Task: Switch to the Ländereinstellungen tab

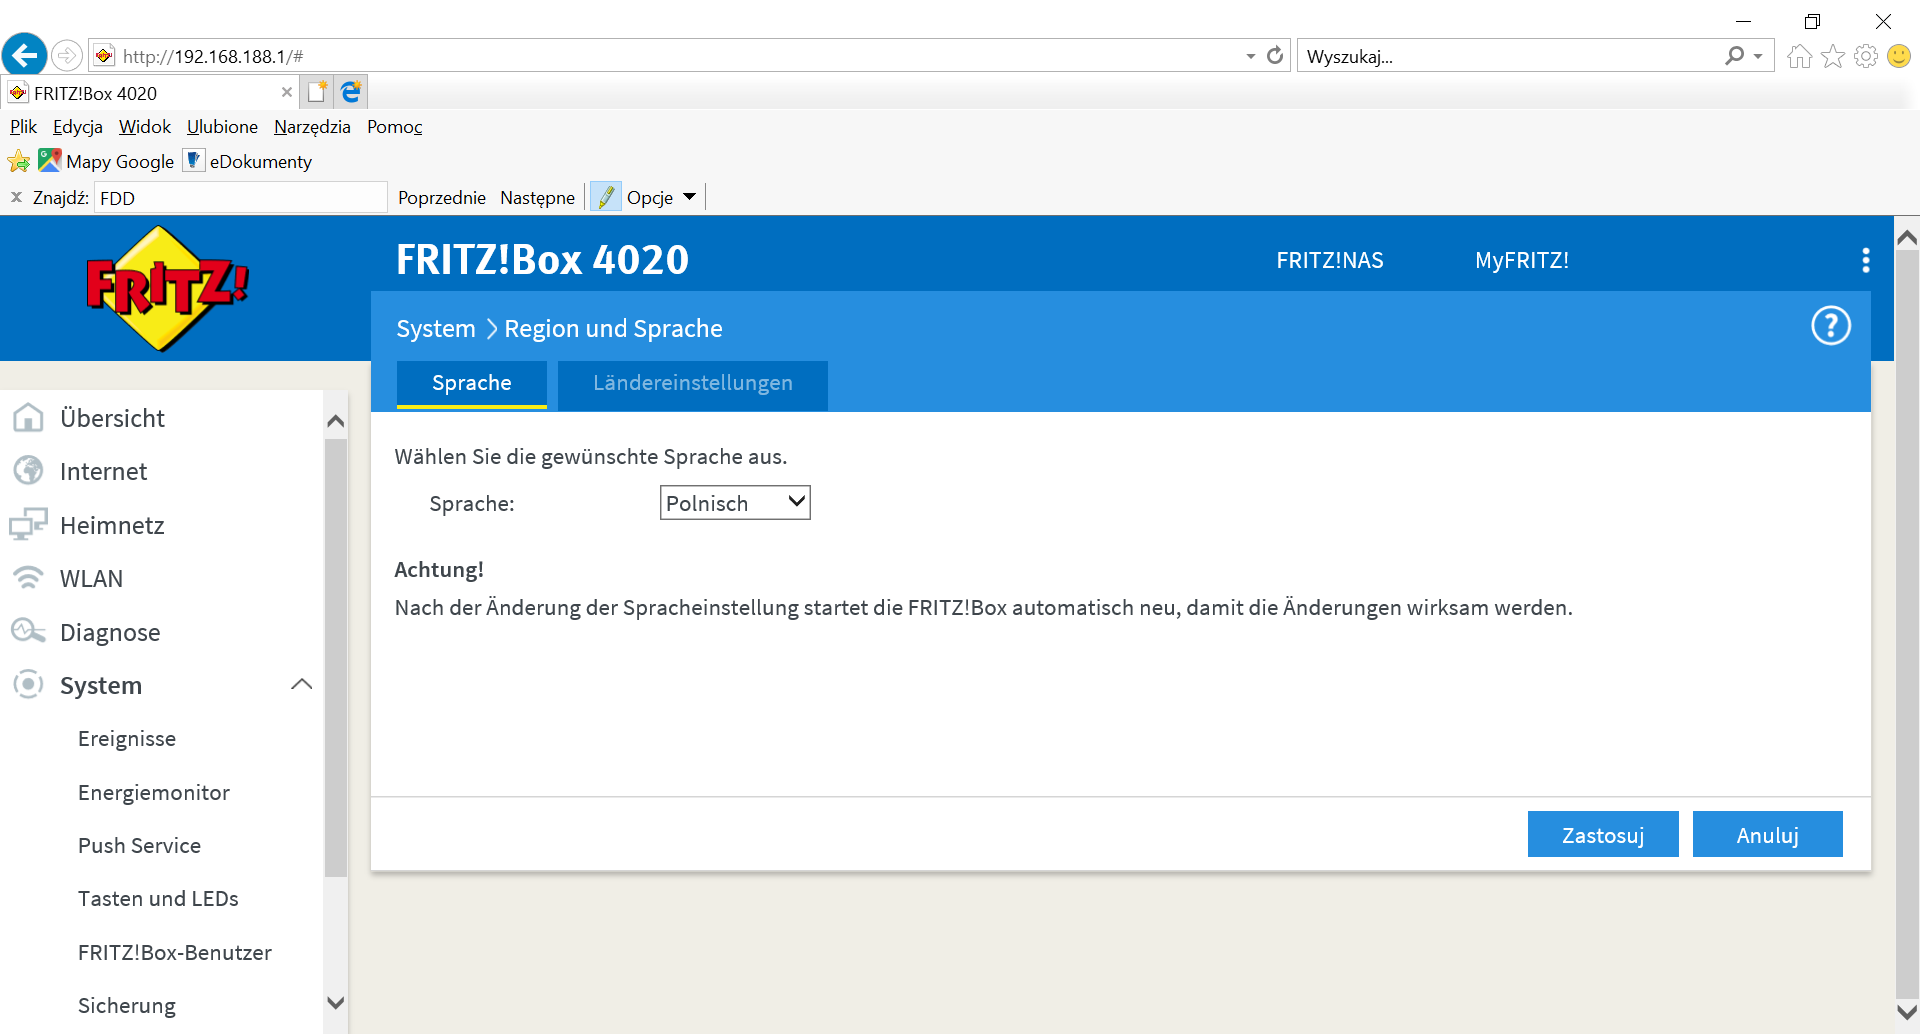Action: 693,384
